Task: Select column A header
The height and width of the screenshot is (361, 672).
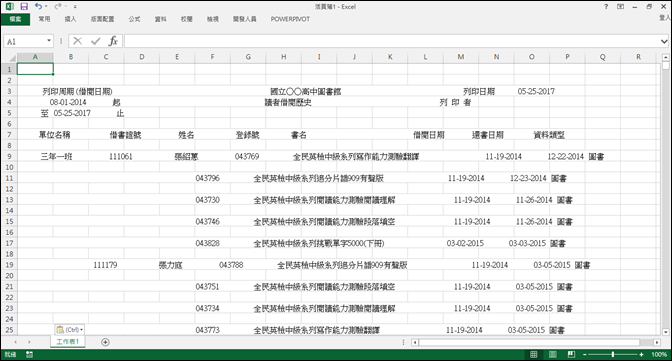Action: point(35,57)
